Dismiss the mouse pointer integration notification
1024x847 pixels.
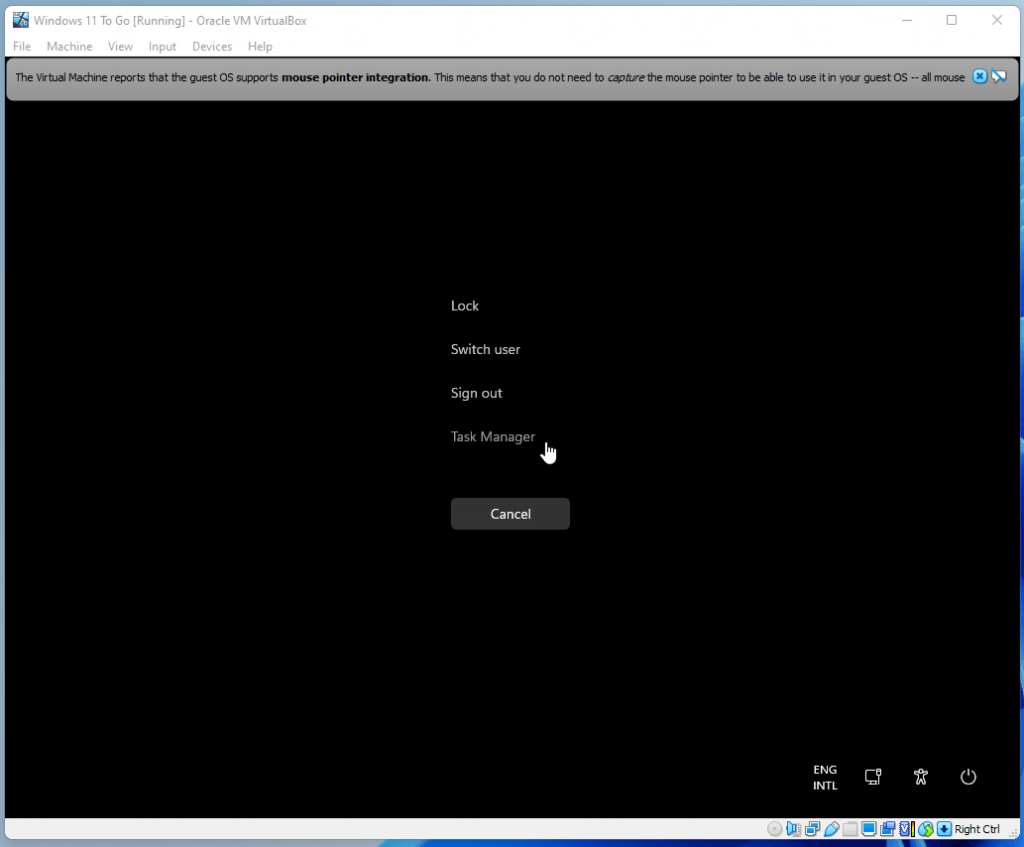(980, 77)
